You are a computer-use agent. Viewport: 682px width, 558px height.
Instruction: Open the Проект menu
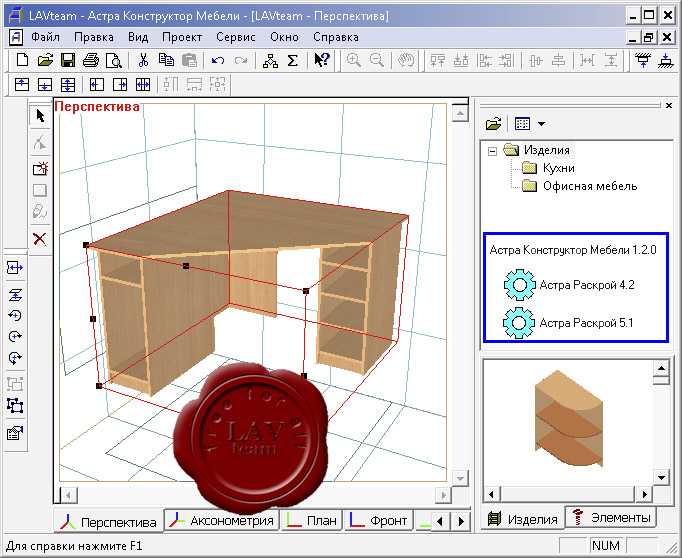coord(182,37)
